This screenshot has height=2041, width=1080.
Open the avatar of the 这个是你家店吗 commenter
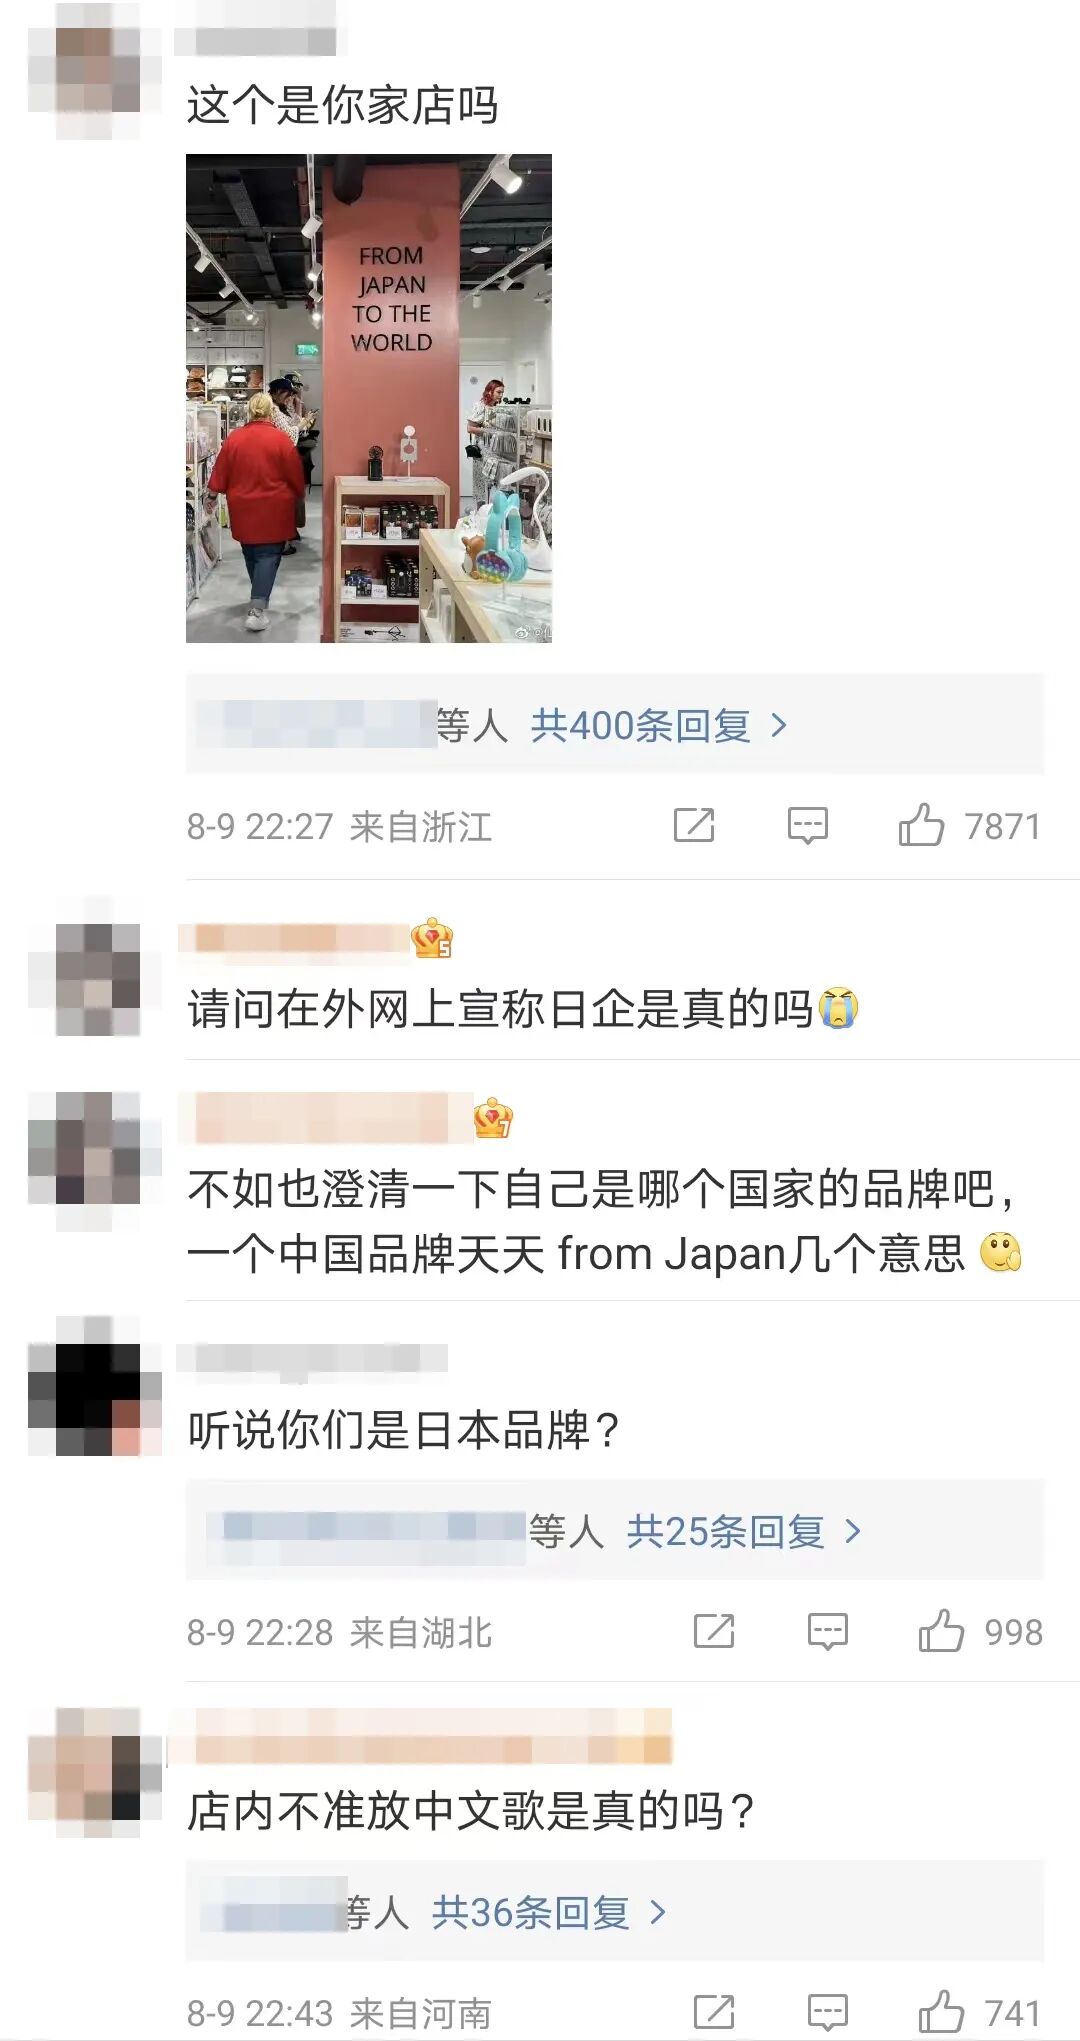coord(96,70)
